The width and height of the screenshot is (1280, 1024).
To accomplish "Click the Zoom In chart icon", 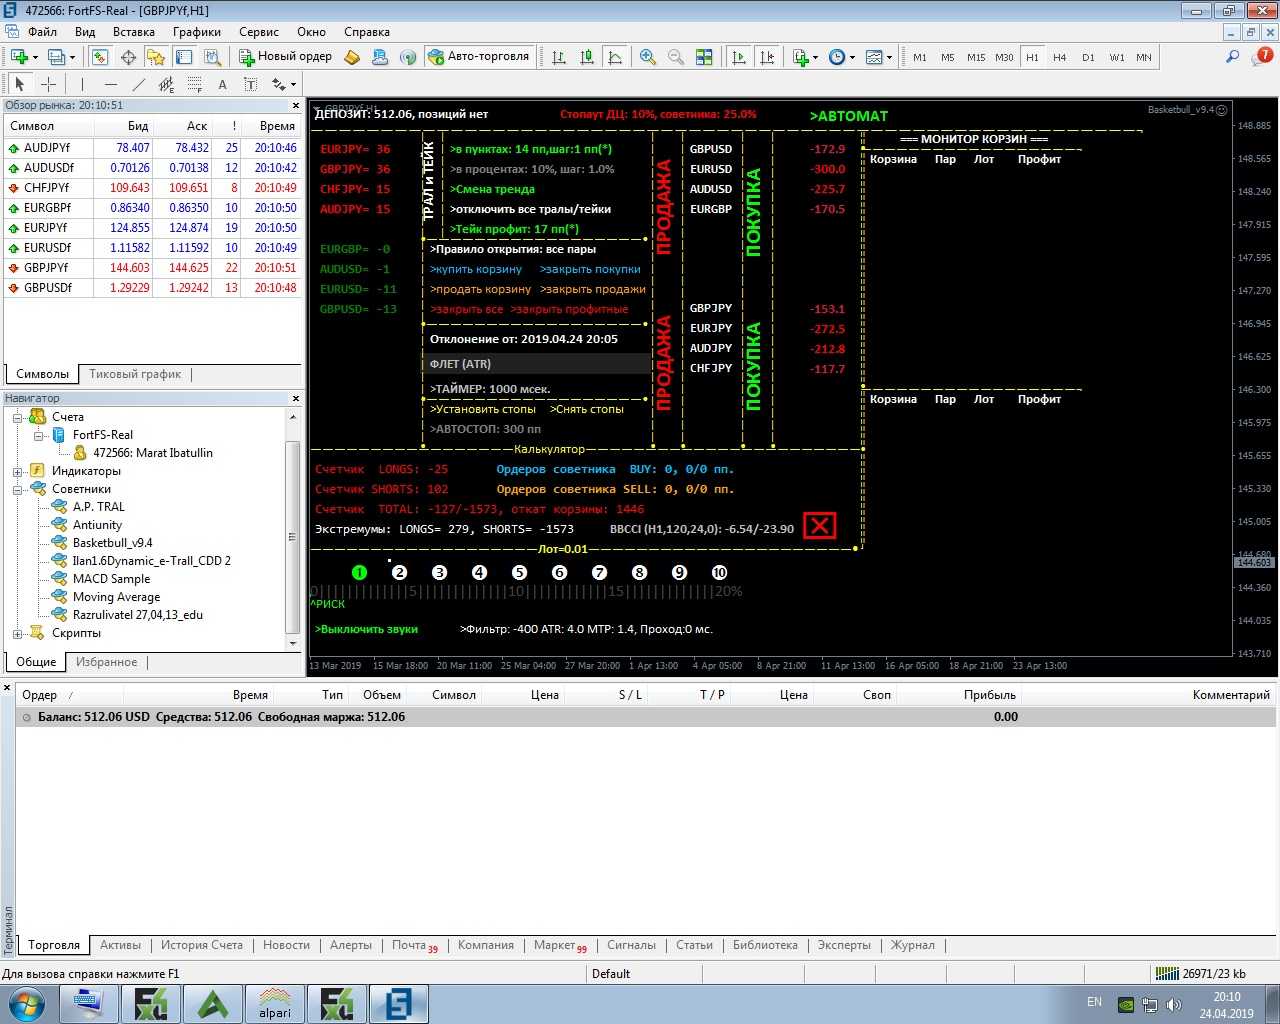I will (648, 57).
